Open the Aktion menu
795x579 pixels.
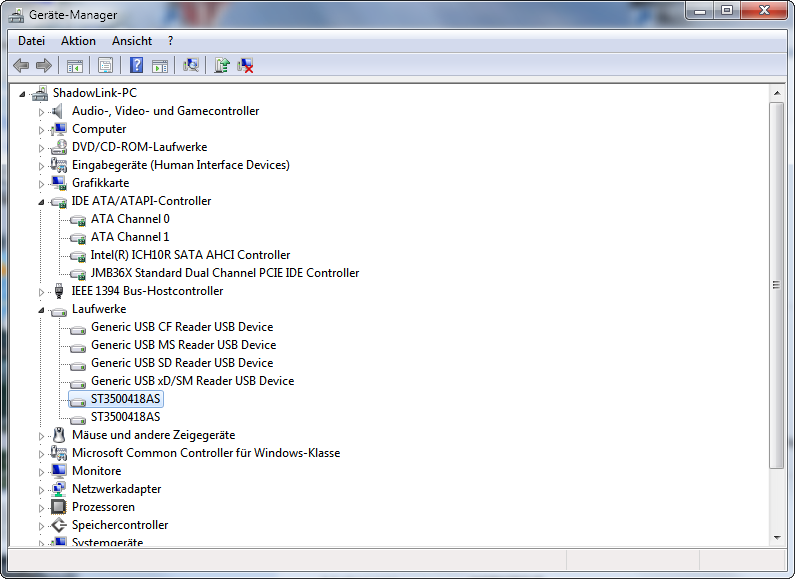point(78,41)
